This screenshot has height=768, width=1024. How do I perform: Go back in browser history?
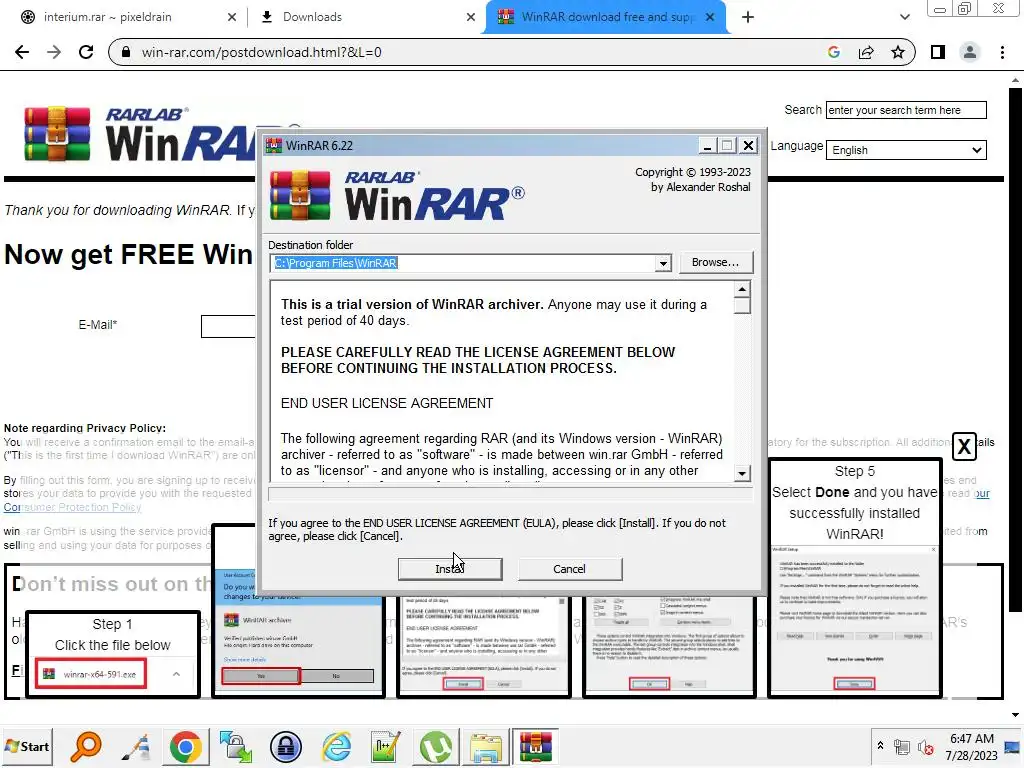coord(22,52)
